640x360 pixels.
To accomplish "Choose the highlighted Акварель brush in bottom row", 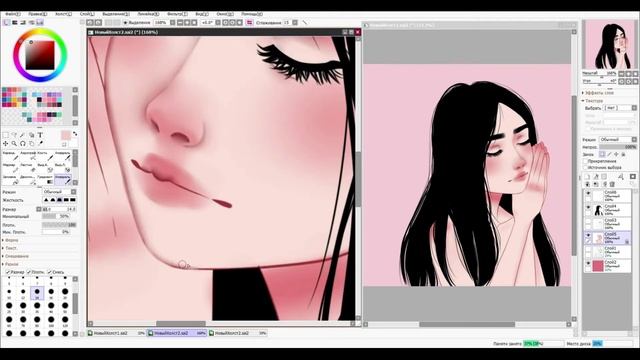I will point(62,180).
